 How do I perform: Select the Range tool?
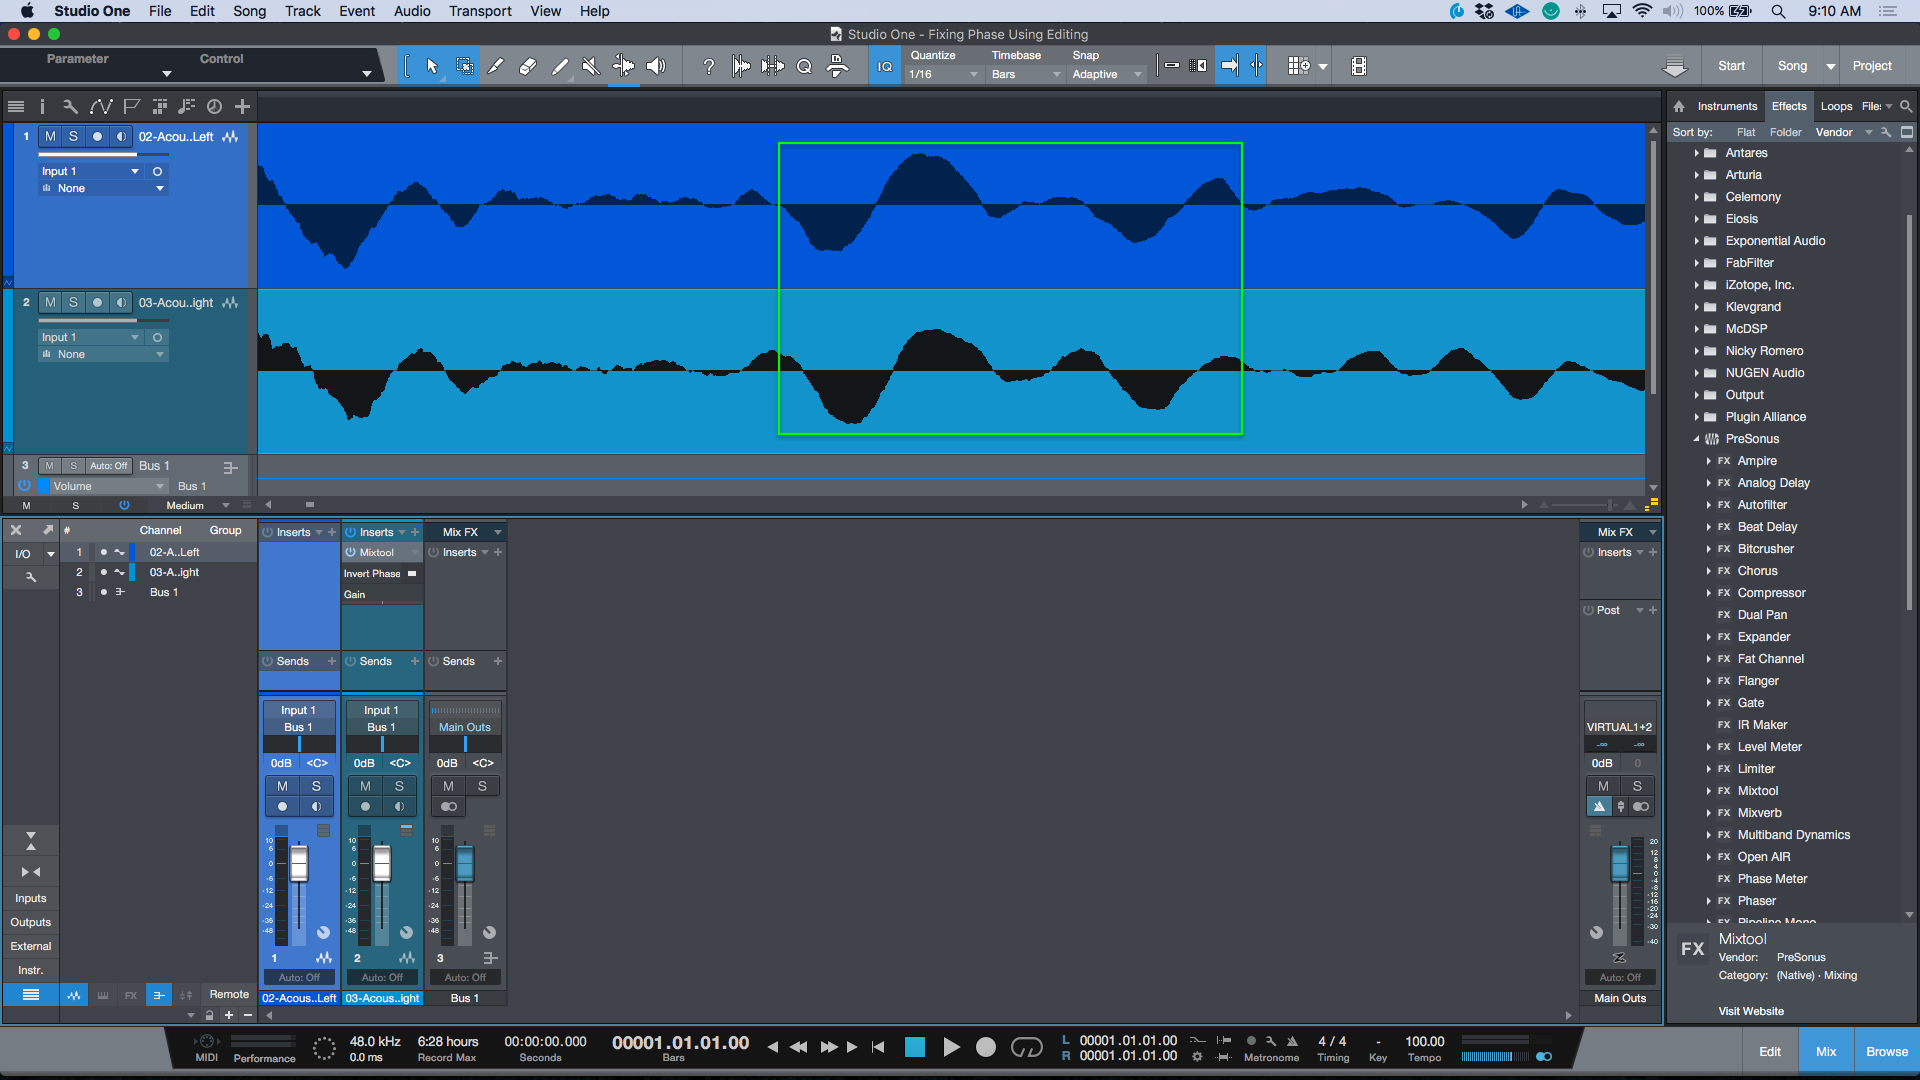point(465,66)
